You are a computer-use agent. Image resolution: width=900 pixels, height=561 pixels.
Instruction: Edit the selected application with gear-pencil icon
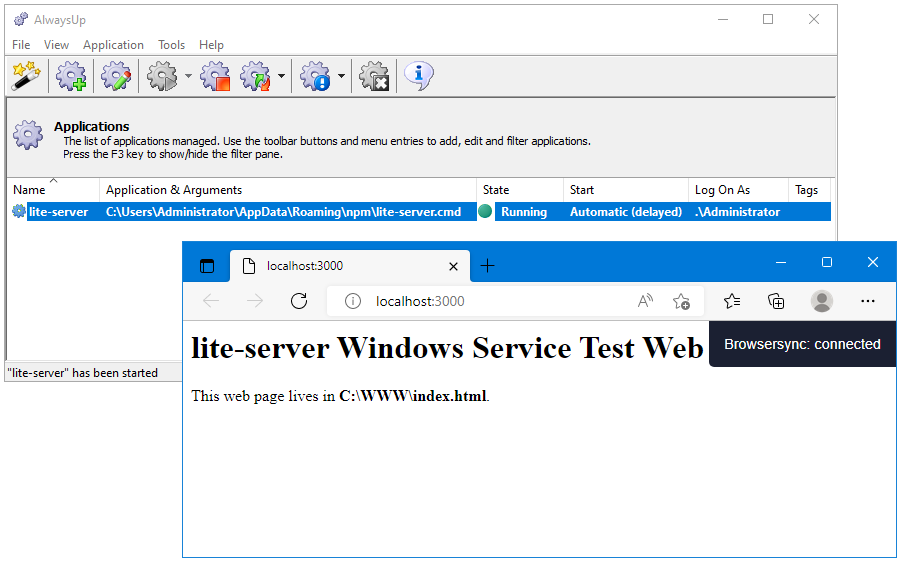coord(116,75)
